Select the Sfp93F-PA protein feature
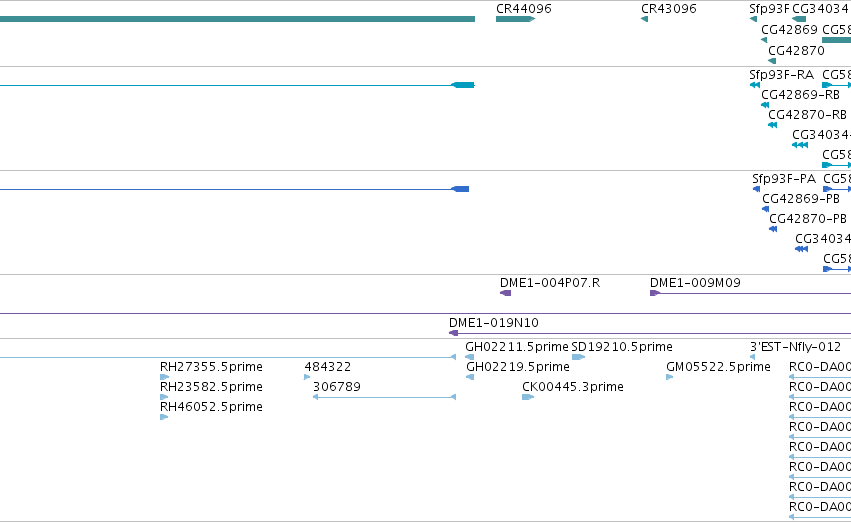The image size is (851, 522). click(756, 189)
